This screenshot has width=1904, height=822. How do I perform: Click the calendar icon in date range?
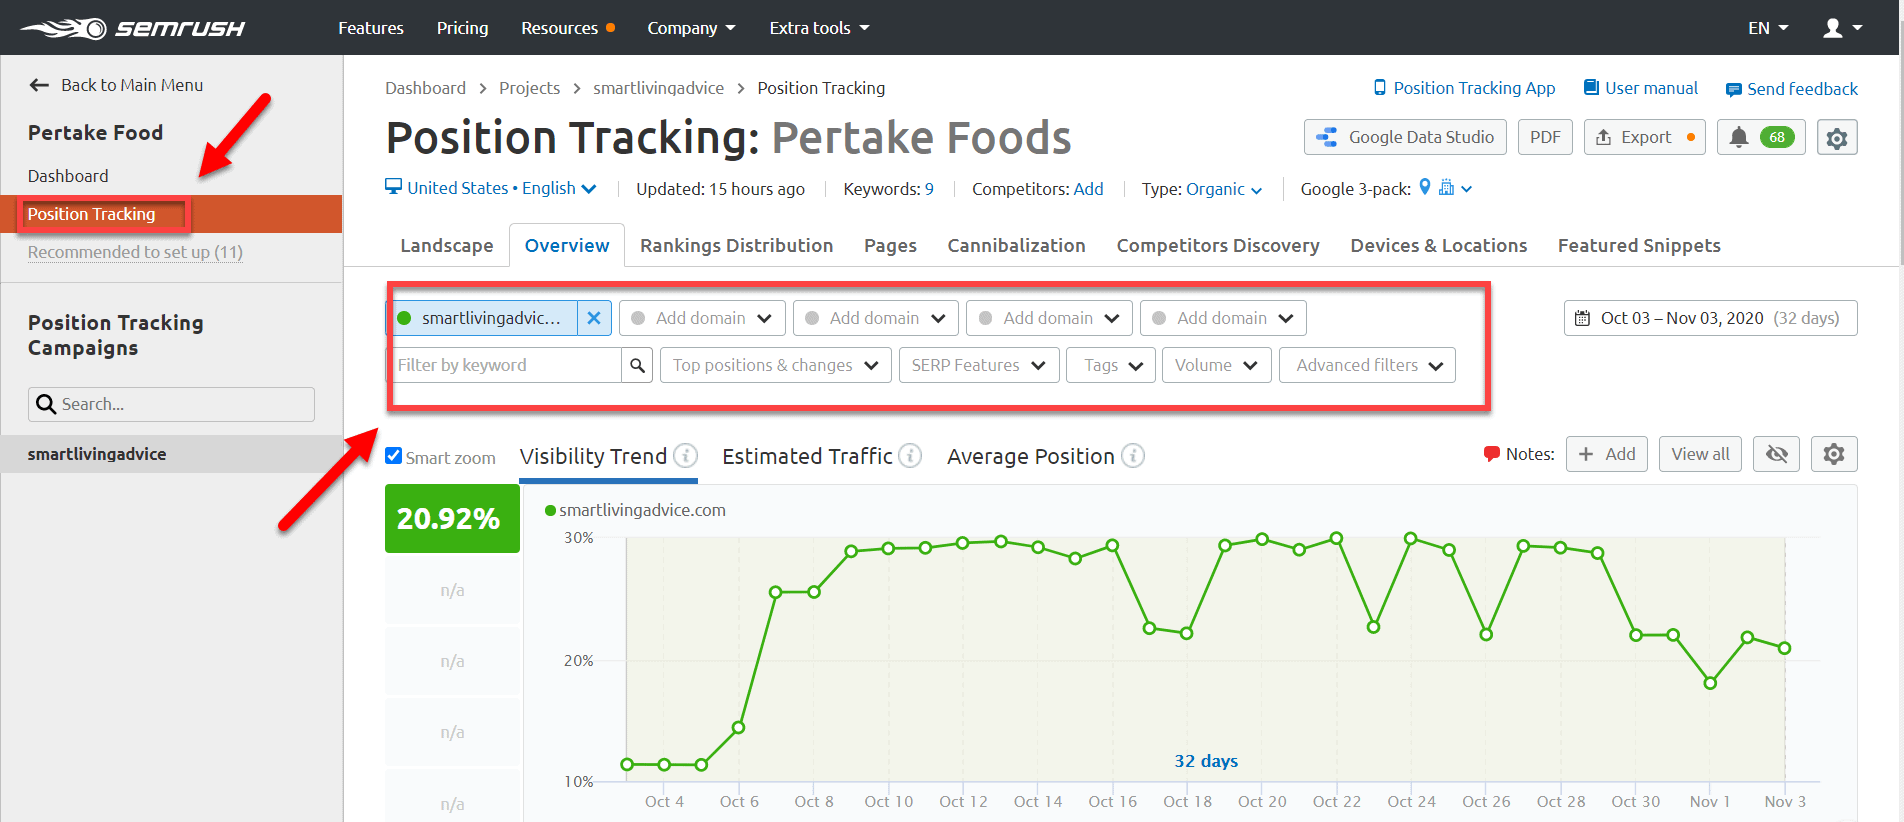click(1582, 318)
